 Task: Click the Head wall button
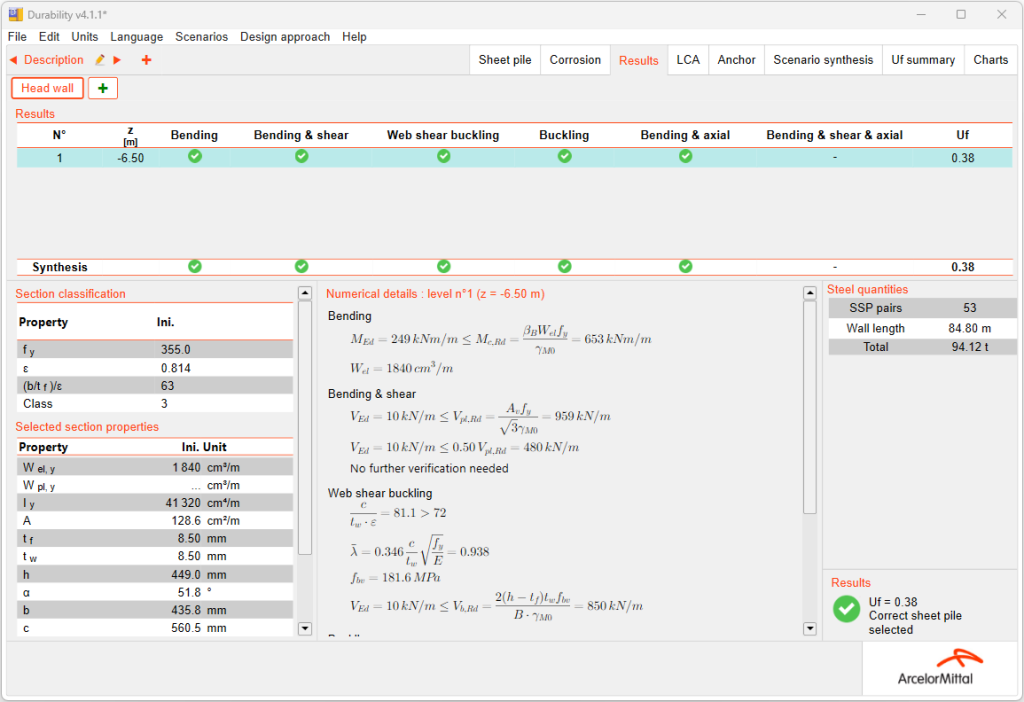point(47,88)
